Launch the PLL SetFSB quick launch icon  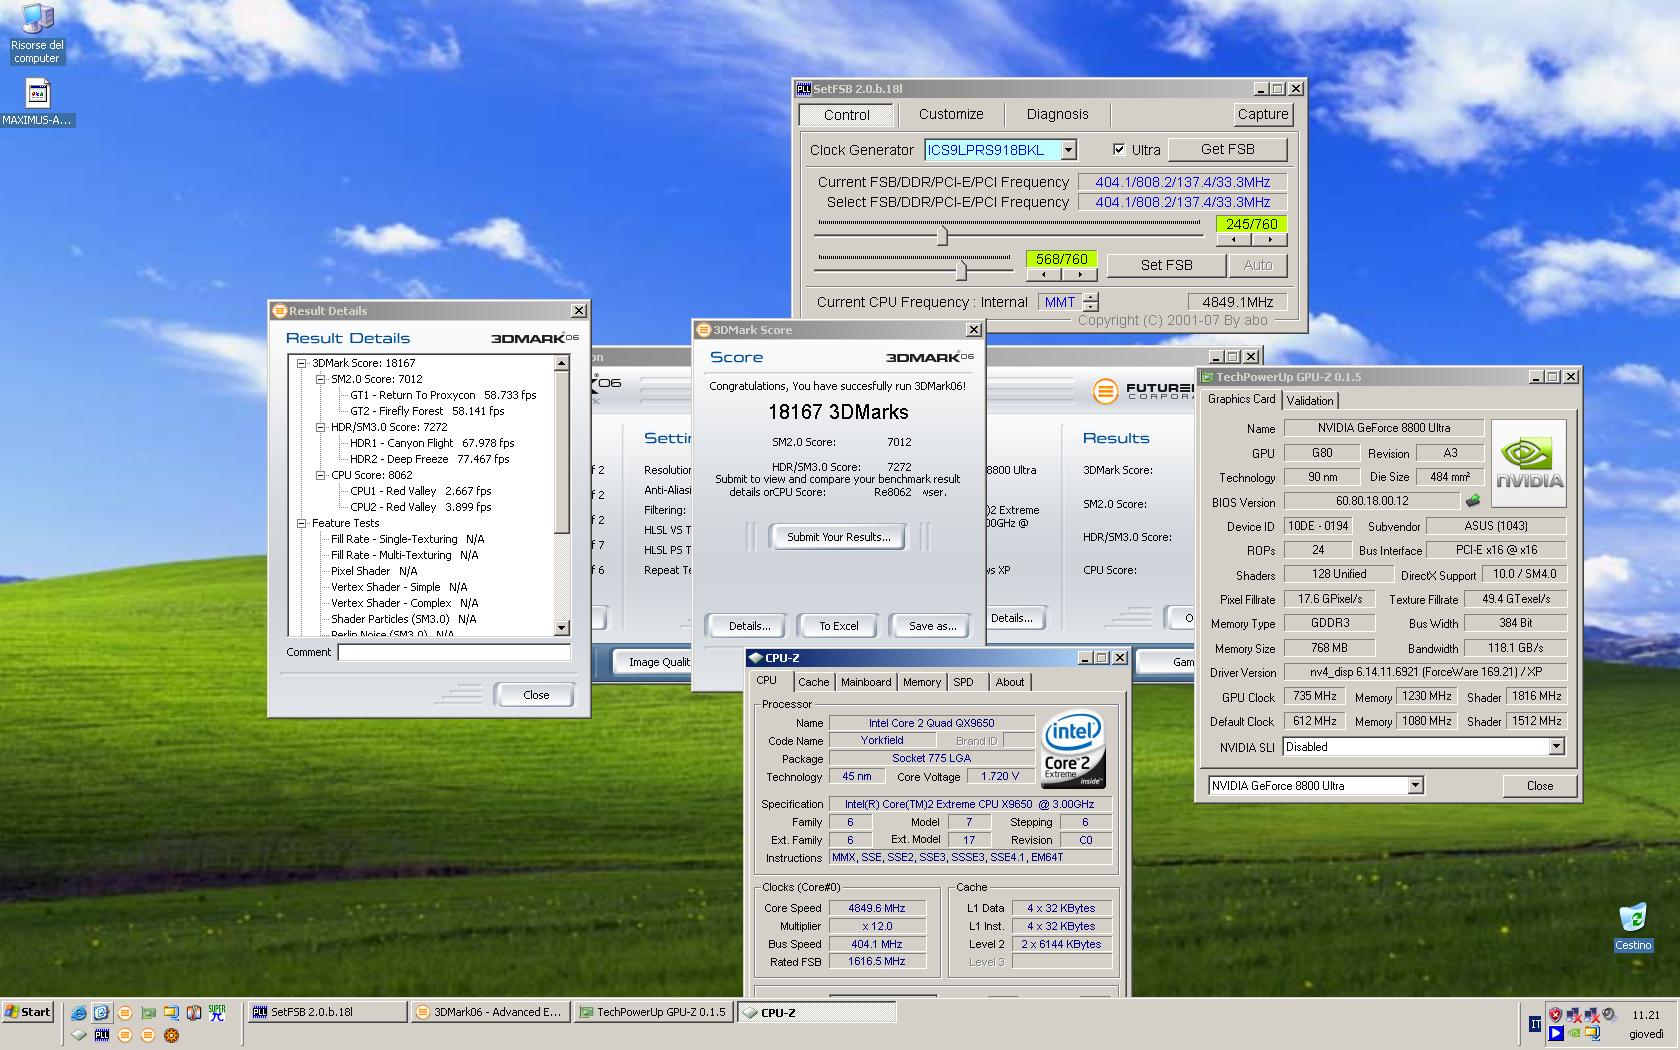(102, 1035)
